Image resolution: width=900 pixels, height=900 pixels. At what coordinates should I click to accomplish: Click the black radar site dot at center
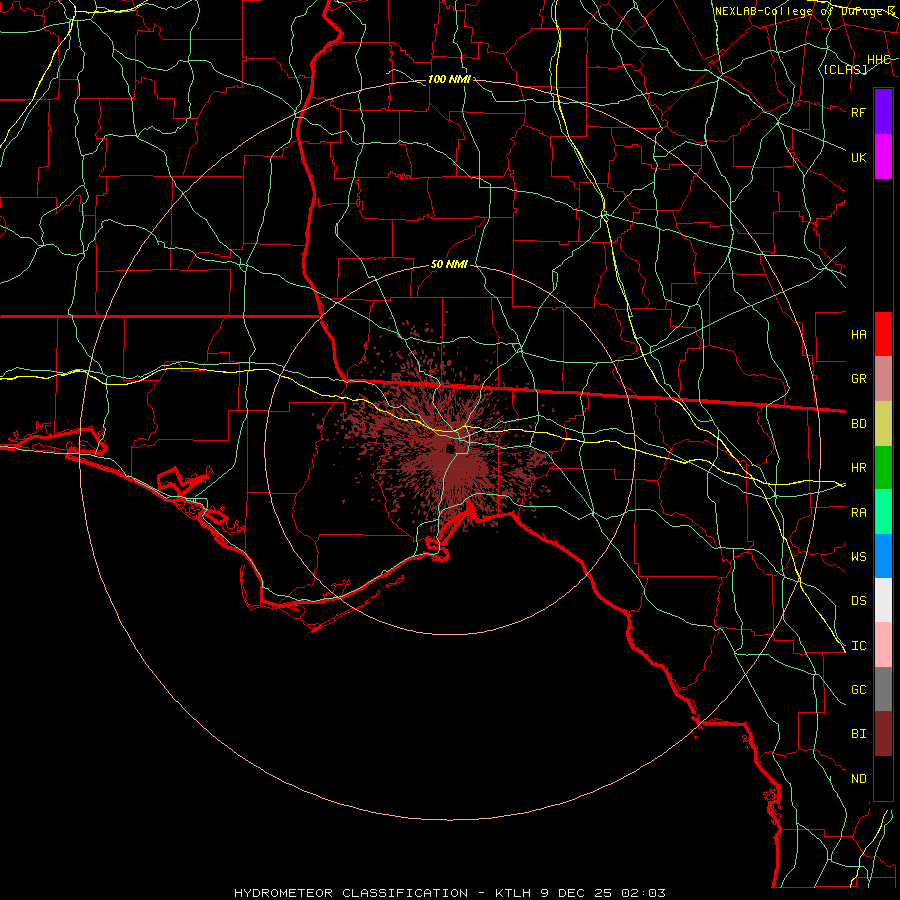coord(450,449)
